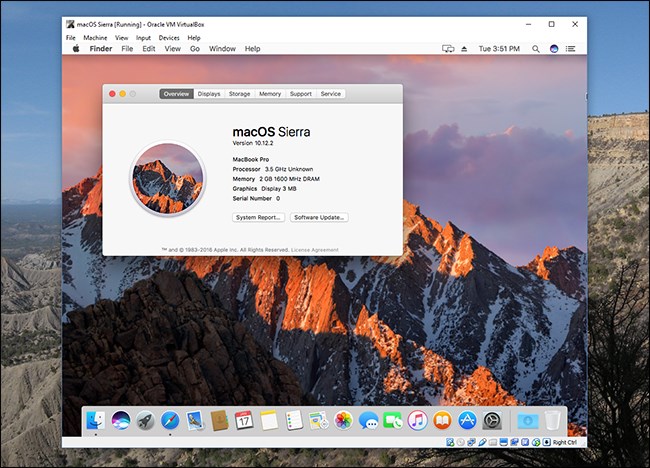This screenshot has height=468, width=650.
Task: Switch to the Memory tab
Action: pyautogui.click(x=270, y=94)
